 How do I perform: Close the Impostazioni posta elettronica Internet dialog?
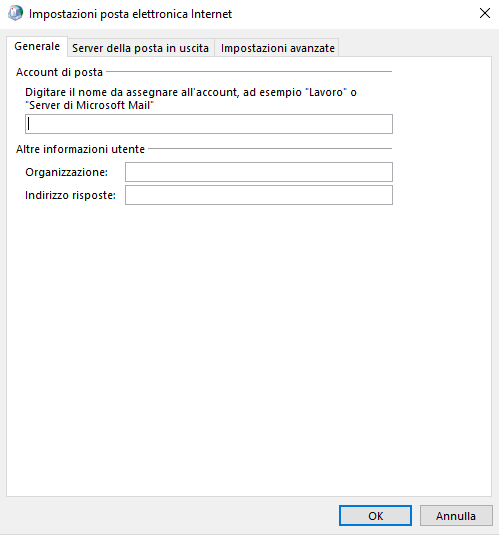point(485,14)
